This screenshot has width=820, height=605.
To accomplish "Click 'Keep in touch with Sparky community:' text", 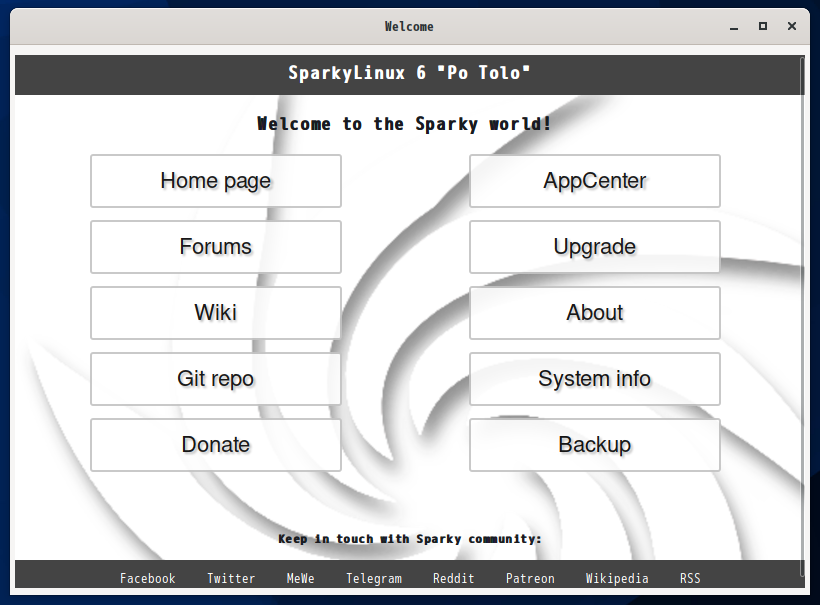I will point(409,539).
